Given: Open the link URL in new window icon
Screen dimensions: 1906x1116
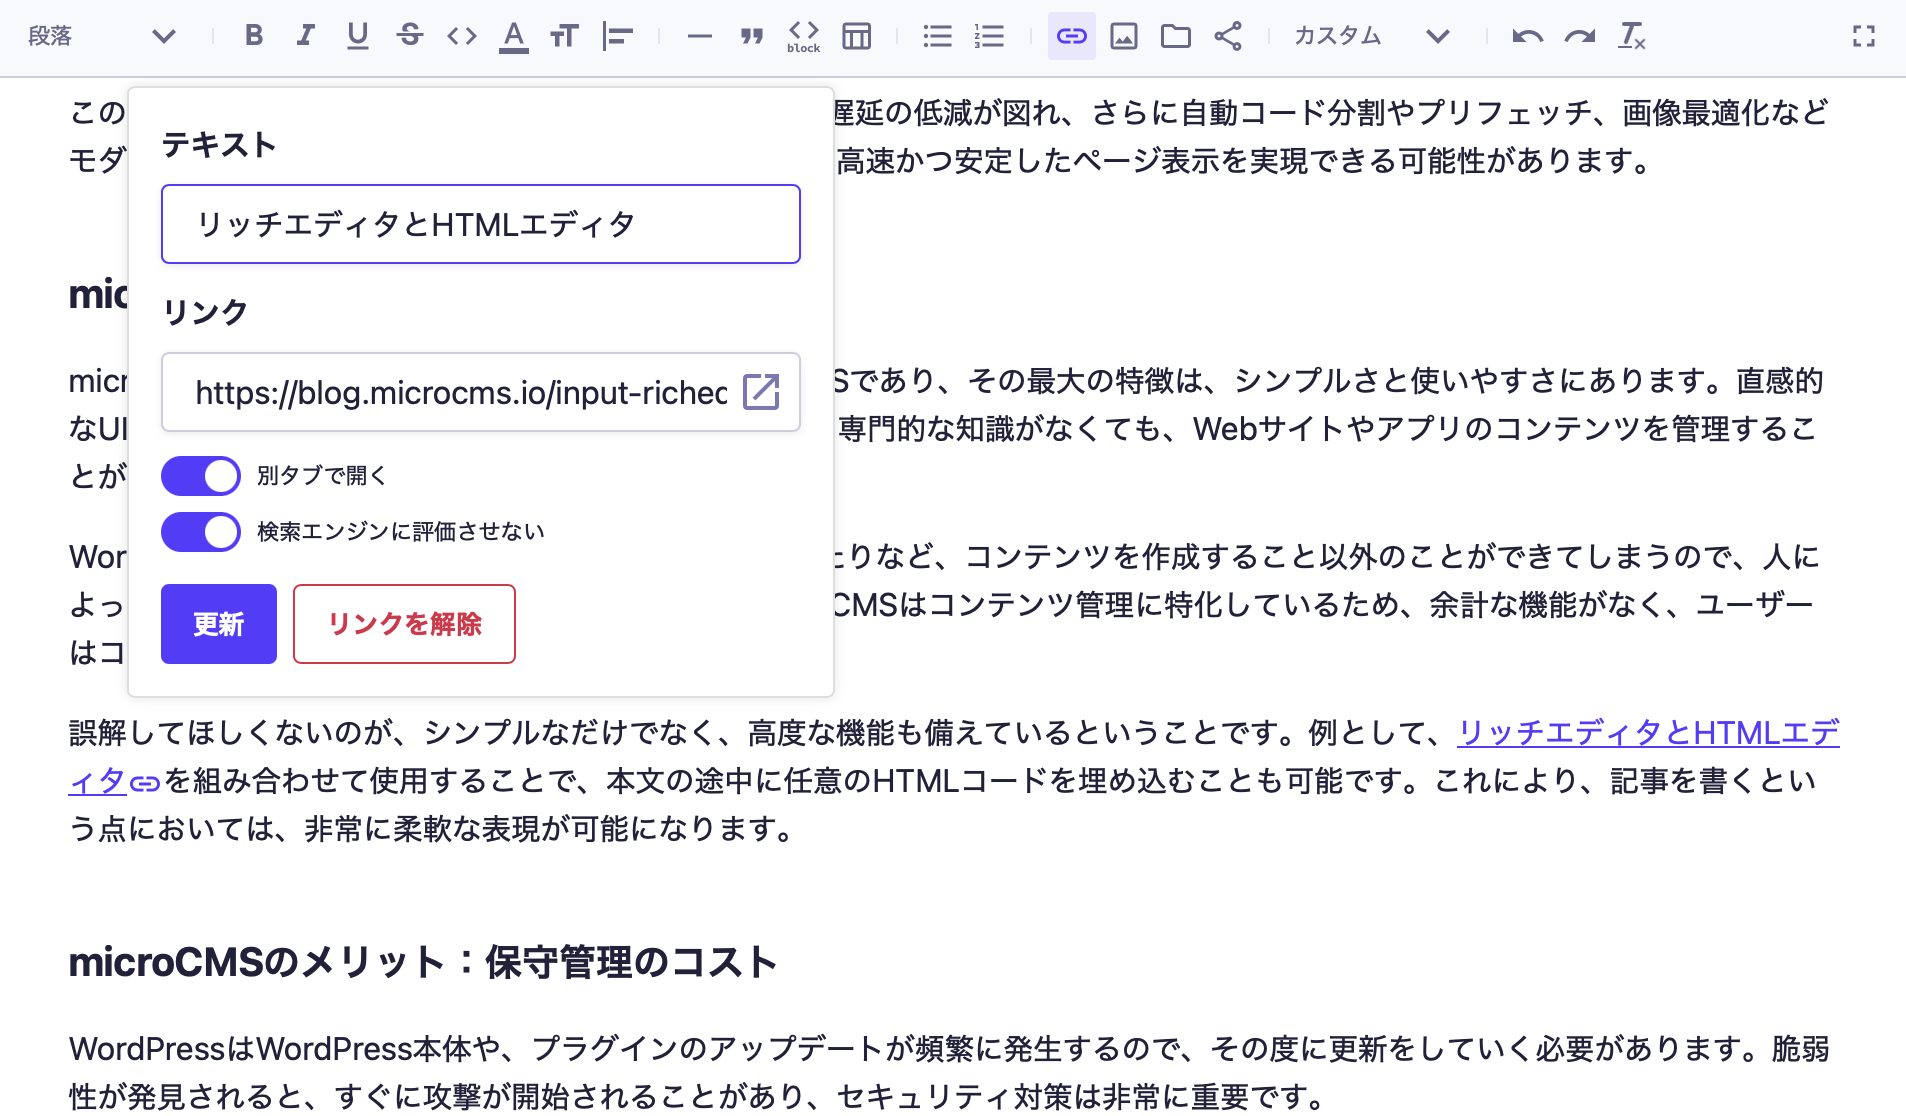Looking at the screenshot, I should (x=762, y=392).
